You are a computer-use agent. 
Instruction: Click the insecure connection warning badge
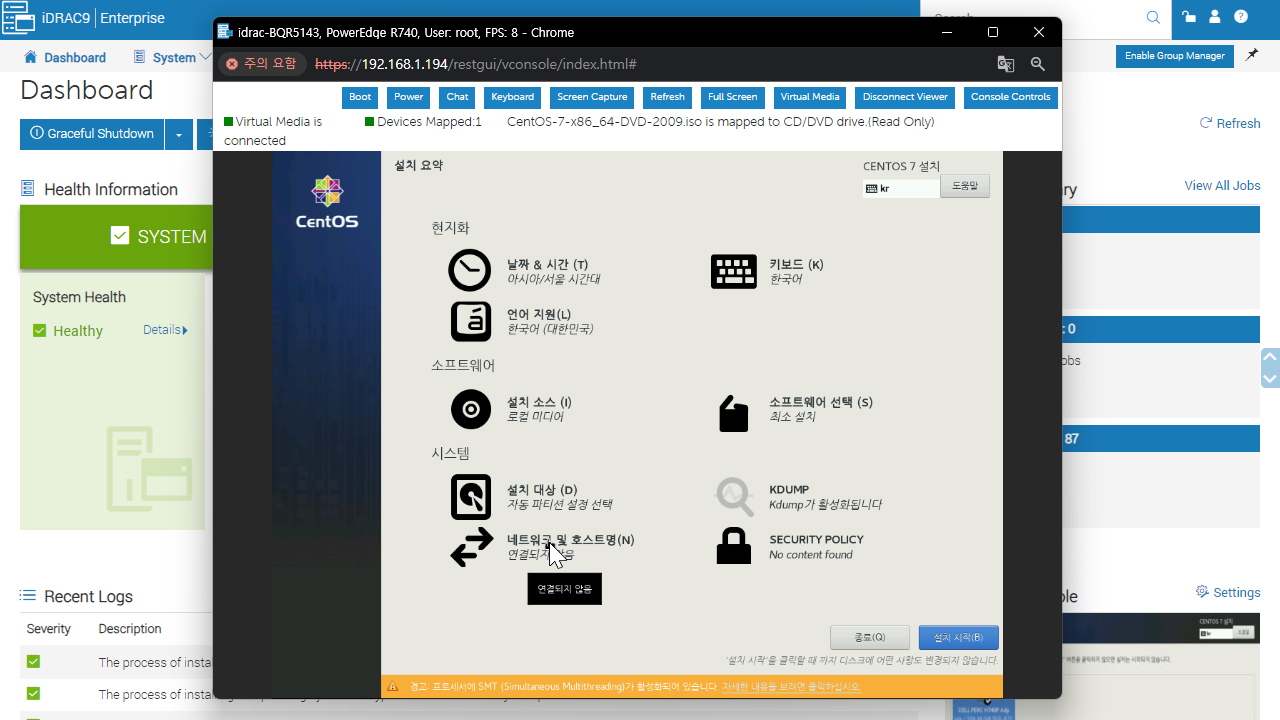(262, 64)
